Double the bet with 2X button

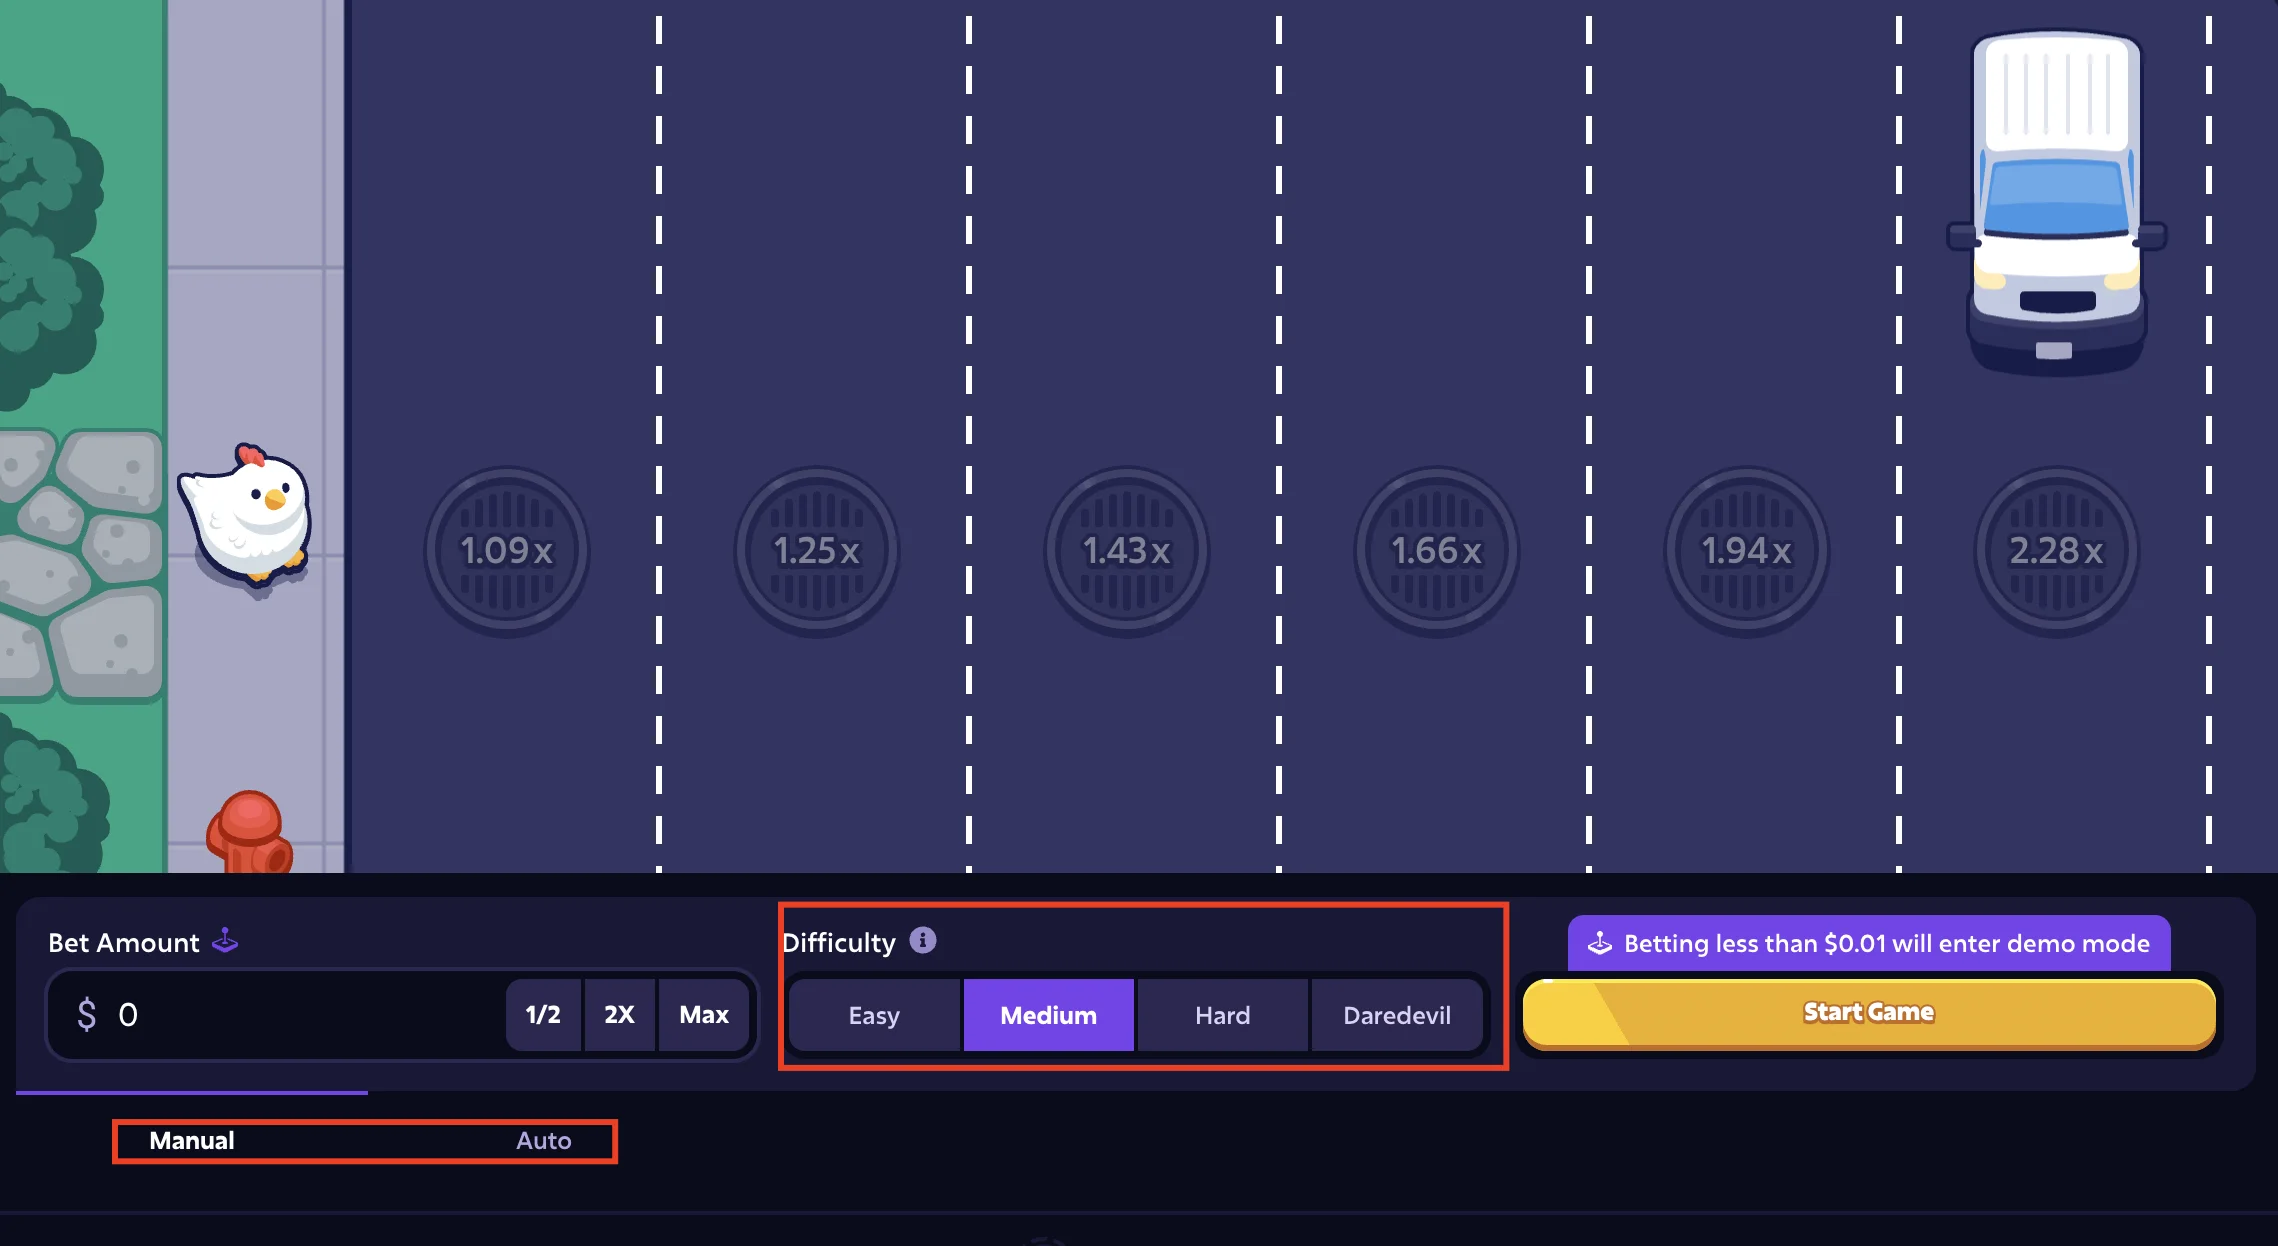click(619, 1015)
